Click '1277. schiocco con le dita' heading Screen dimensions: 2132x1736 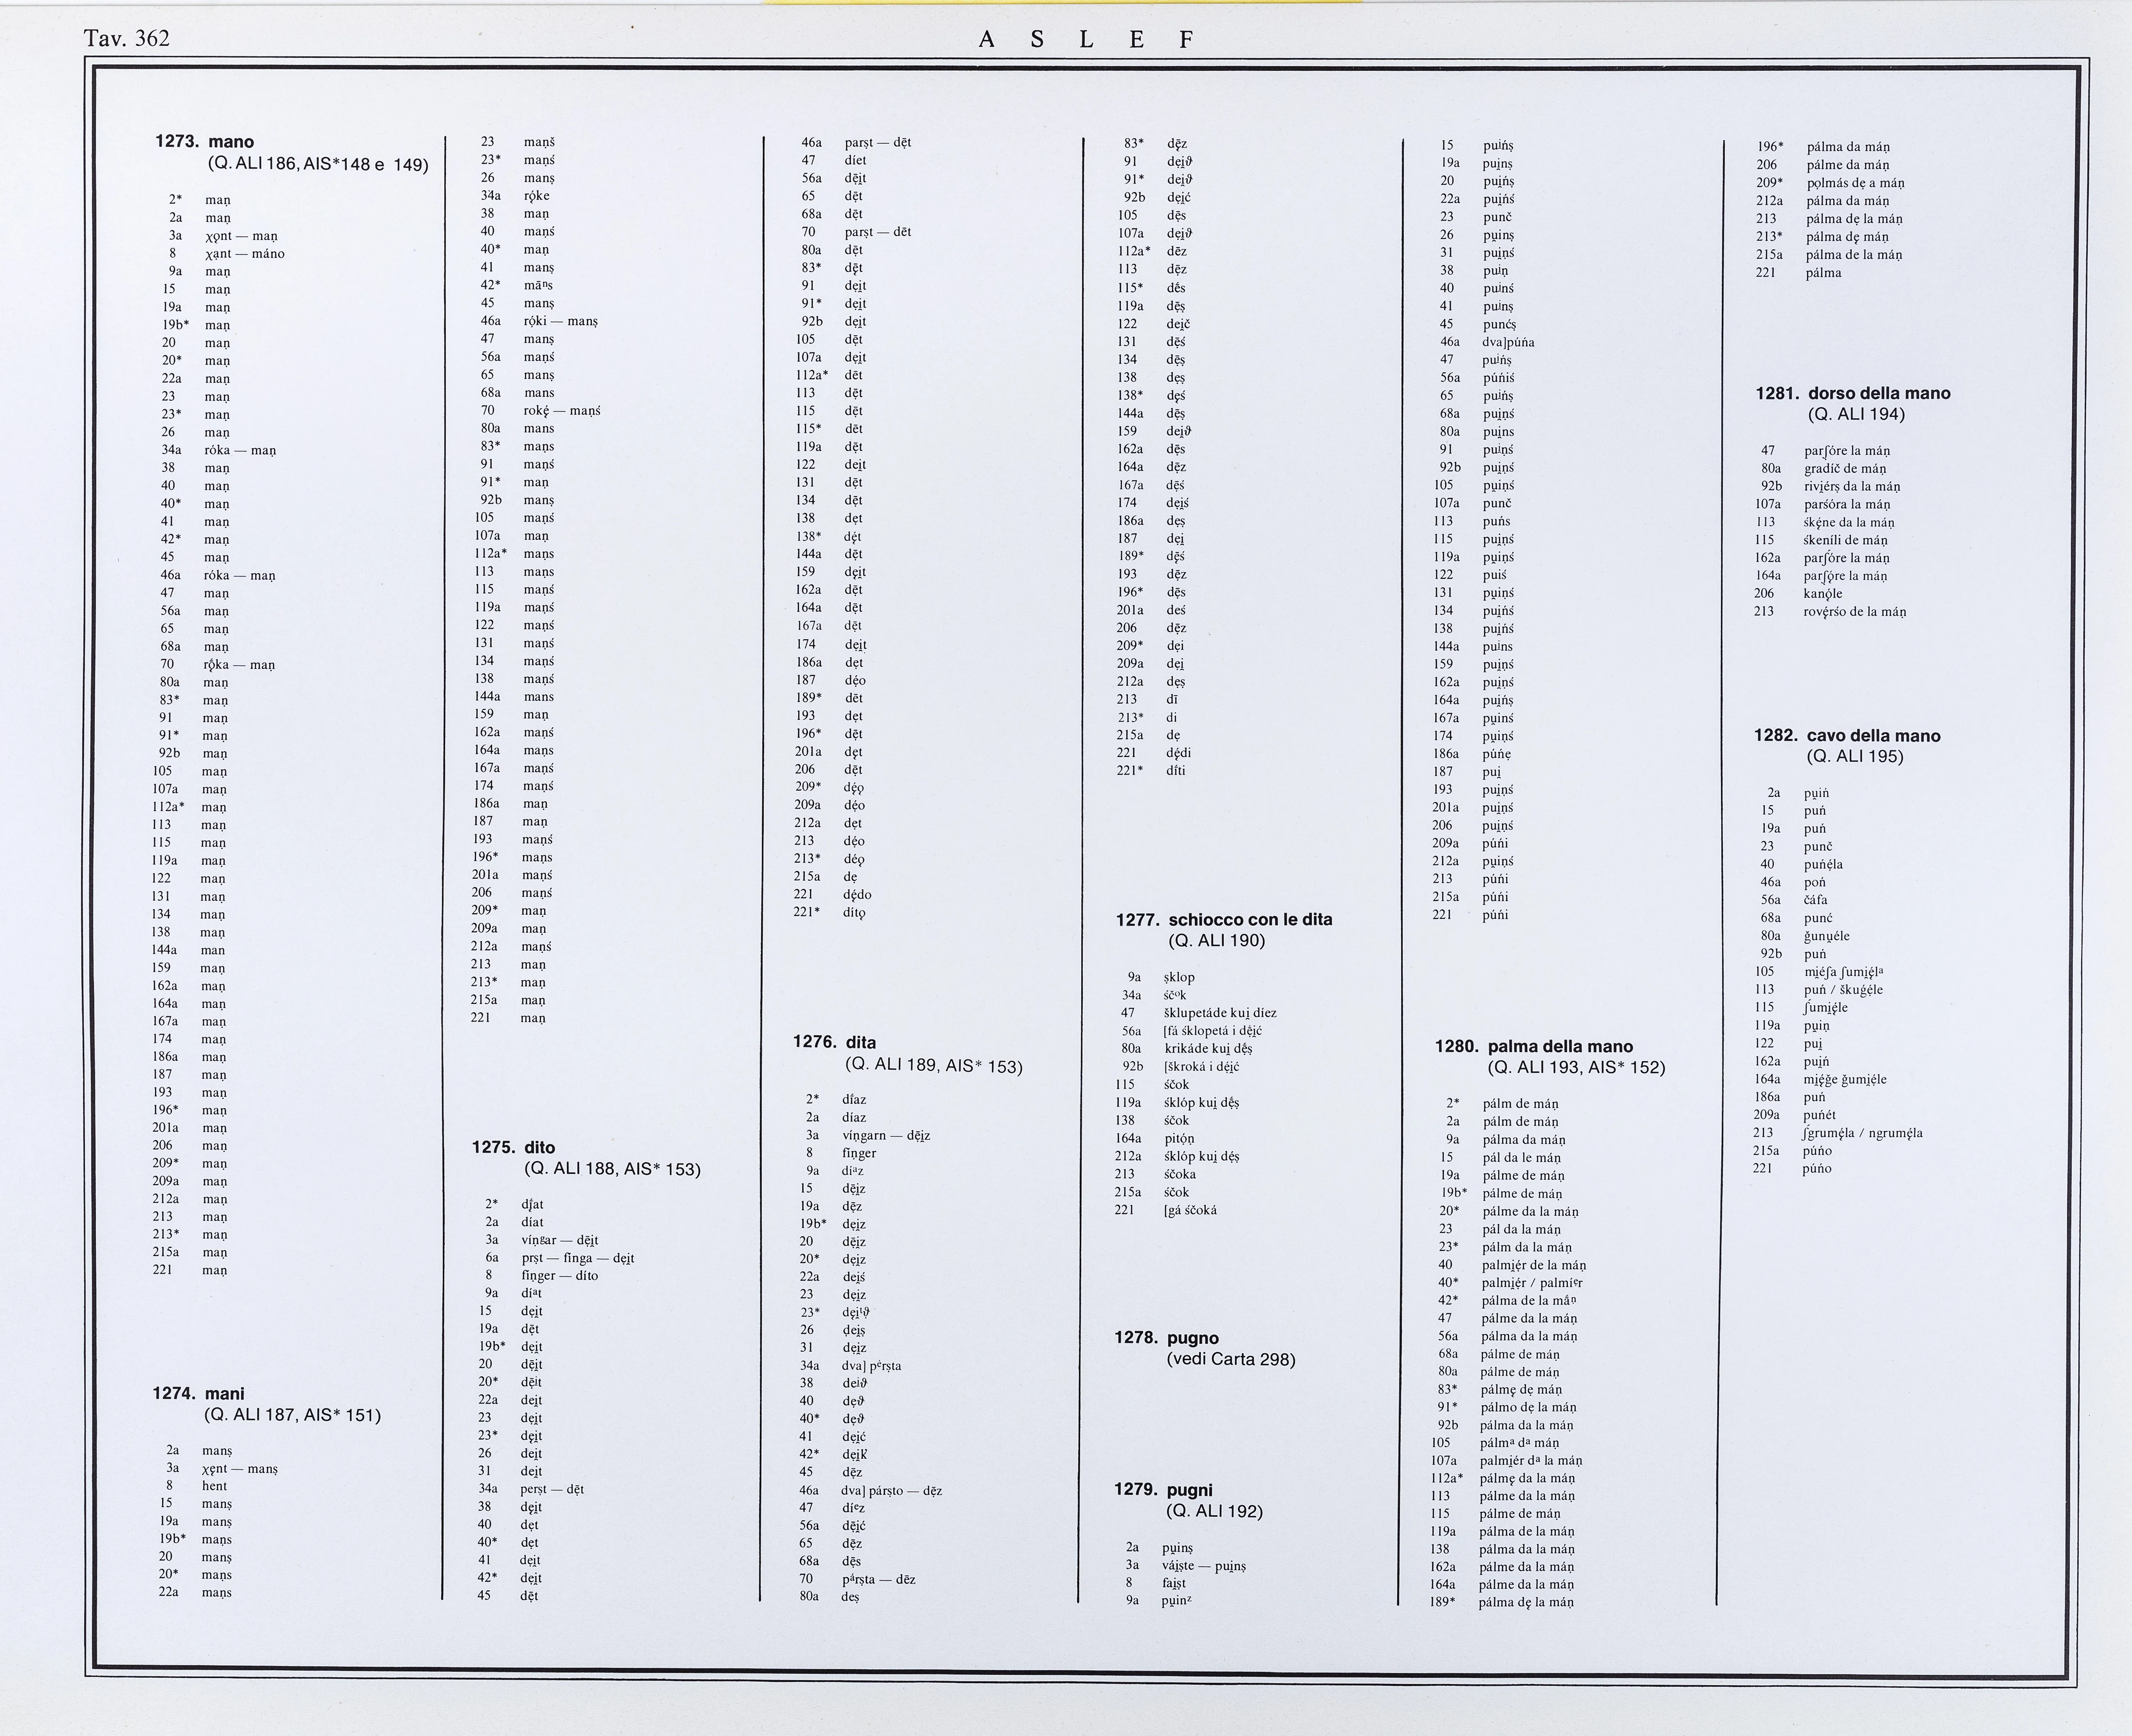pyautogui.click(x=1224, y=919)
